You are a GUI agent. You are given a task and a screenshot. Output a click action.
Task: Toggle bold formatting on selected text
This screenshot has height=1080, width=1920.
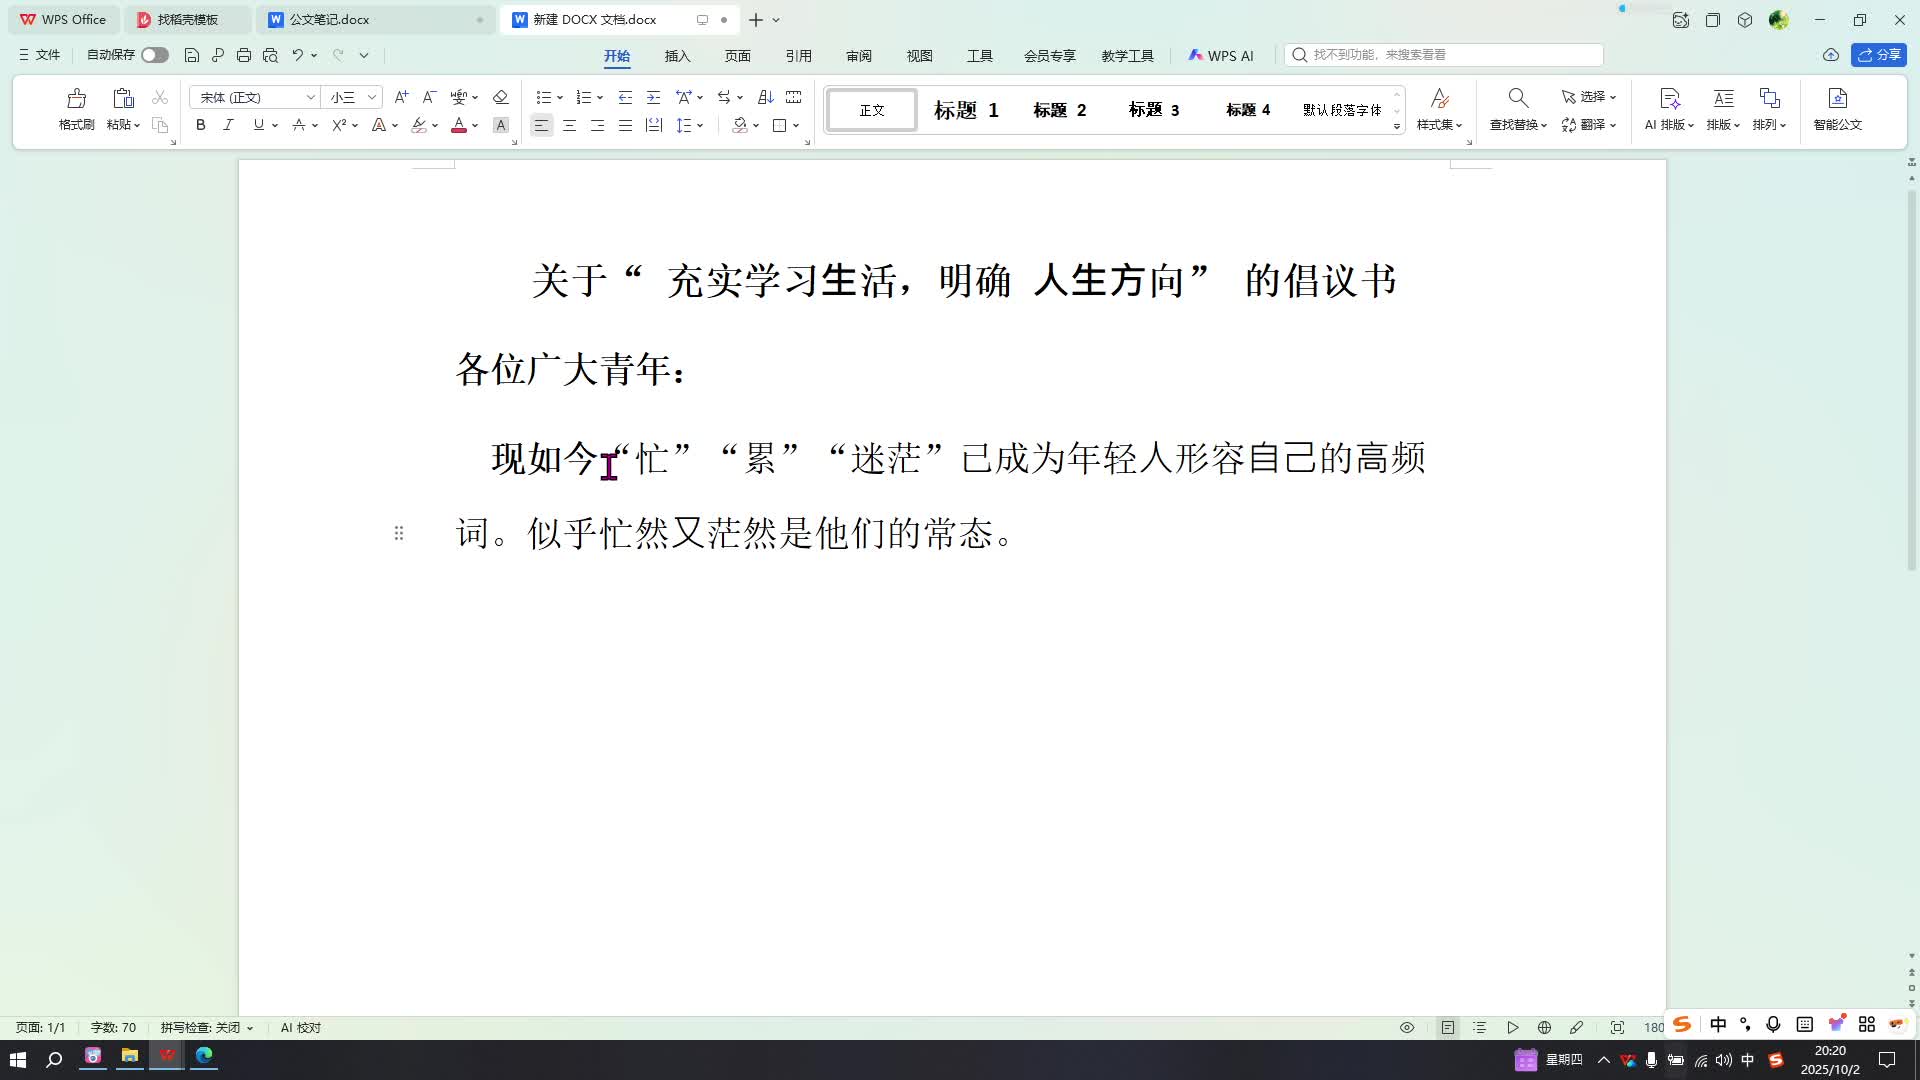click(200, 125)
